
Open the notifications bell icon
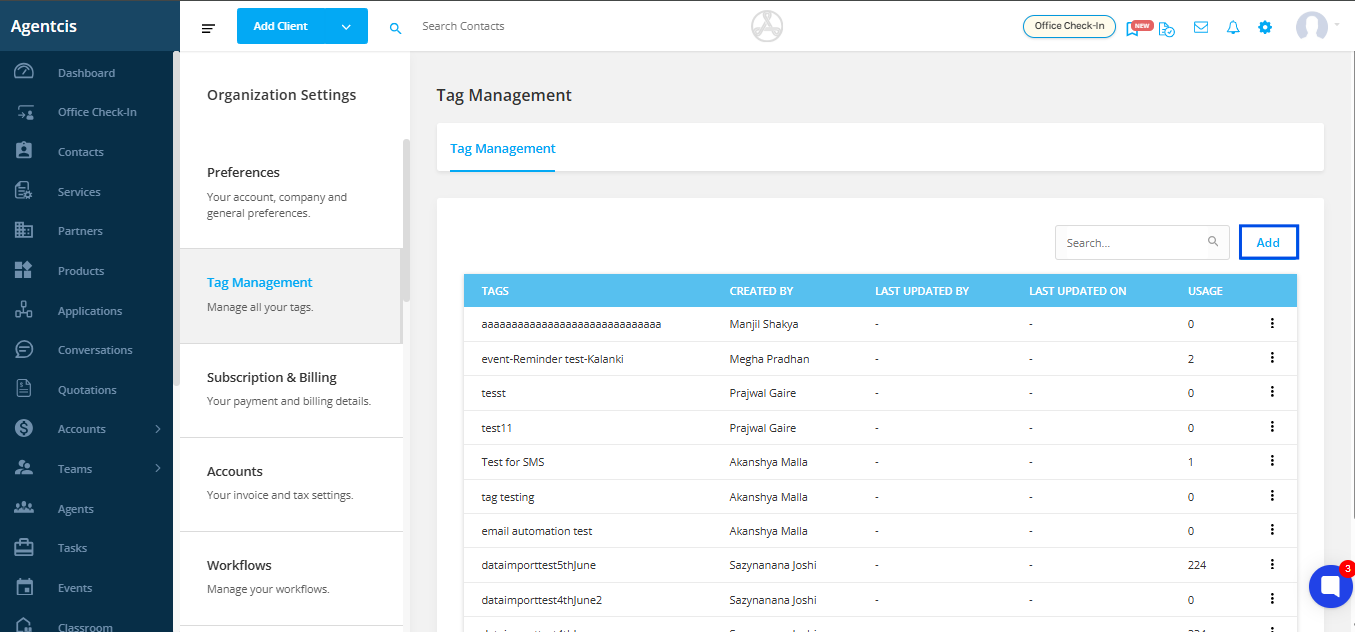click(x=1233, y=27)
